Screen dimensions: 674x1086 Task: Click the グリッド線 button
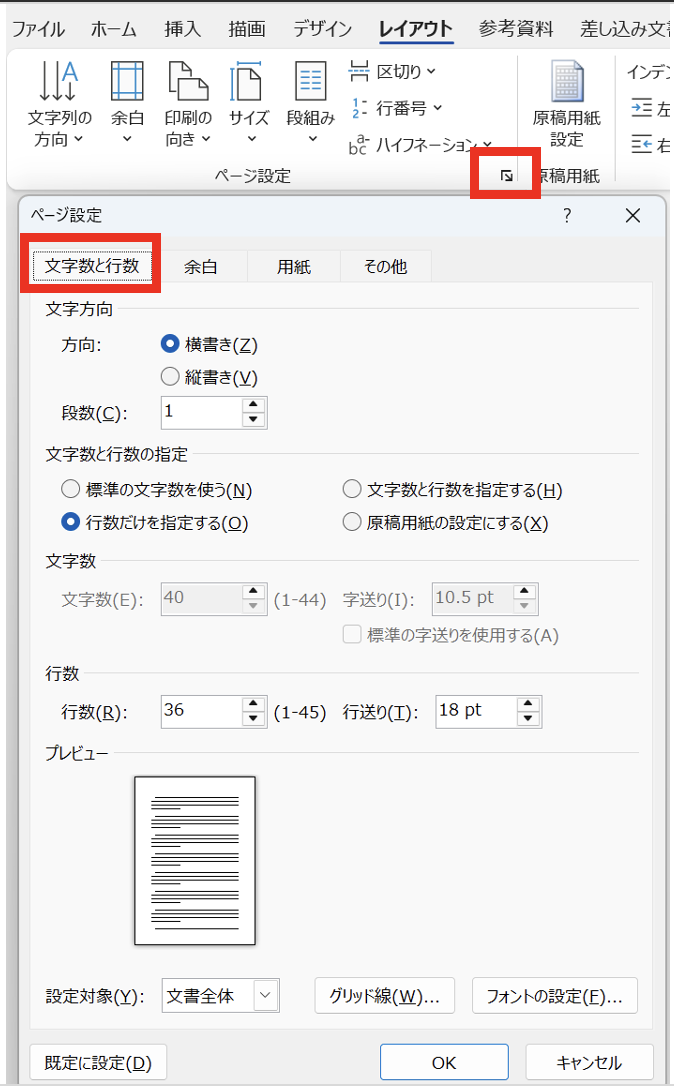coord(384,996)
